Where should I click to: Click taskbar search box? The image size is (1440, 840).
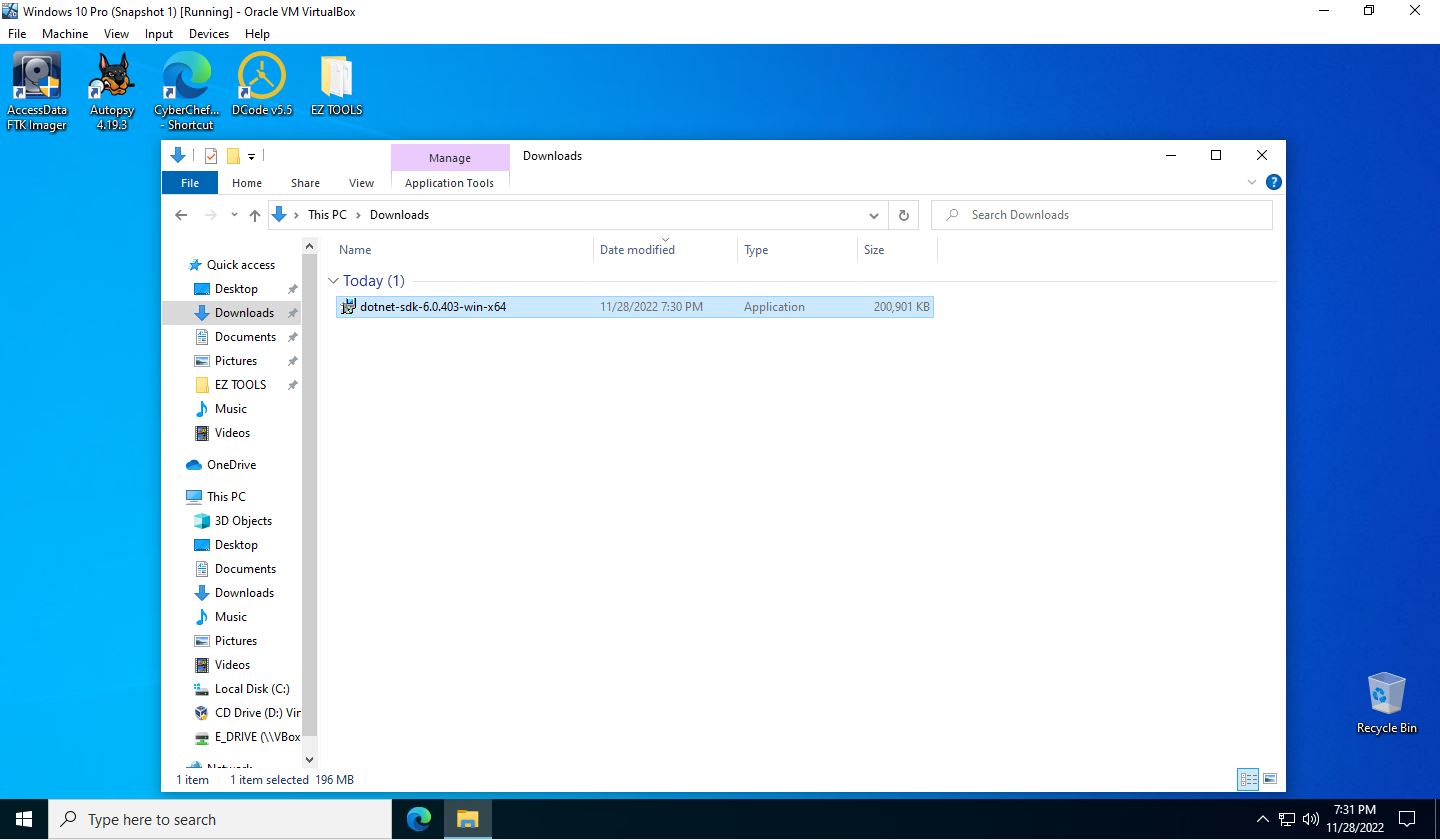pyautogui.click(x=220, y=820)
